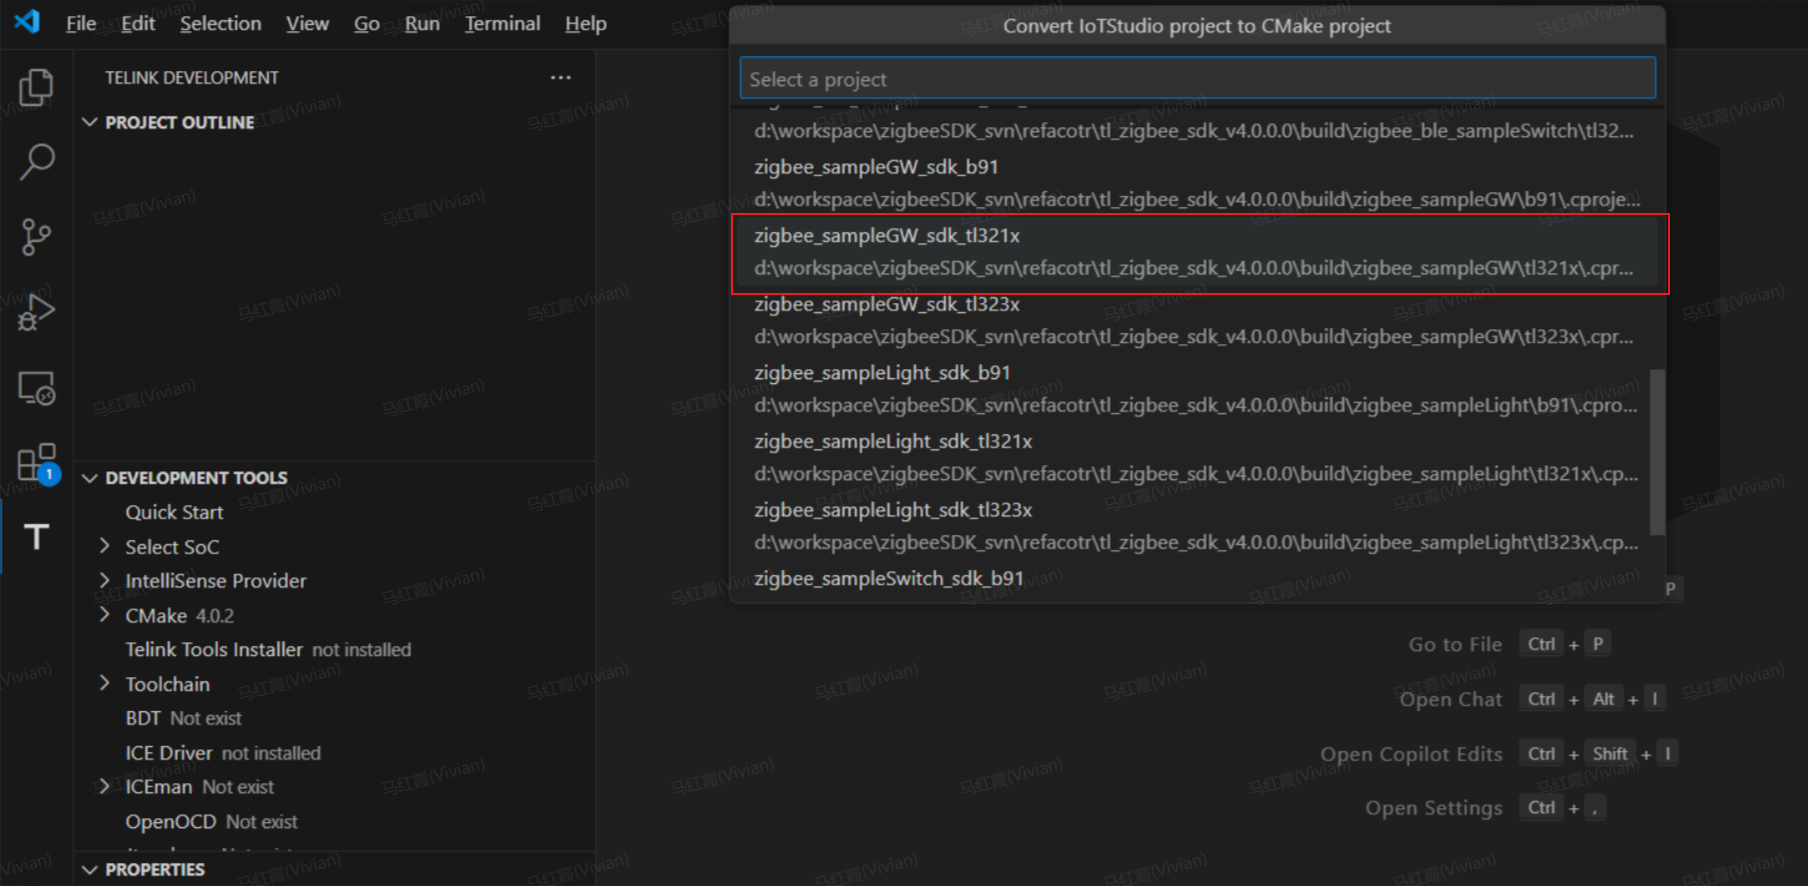
Task: Open Source Control view in activity bar
Action: coord(36,237)
